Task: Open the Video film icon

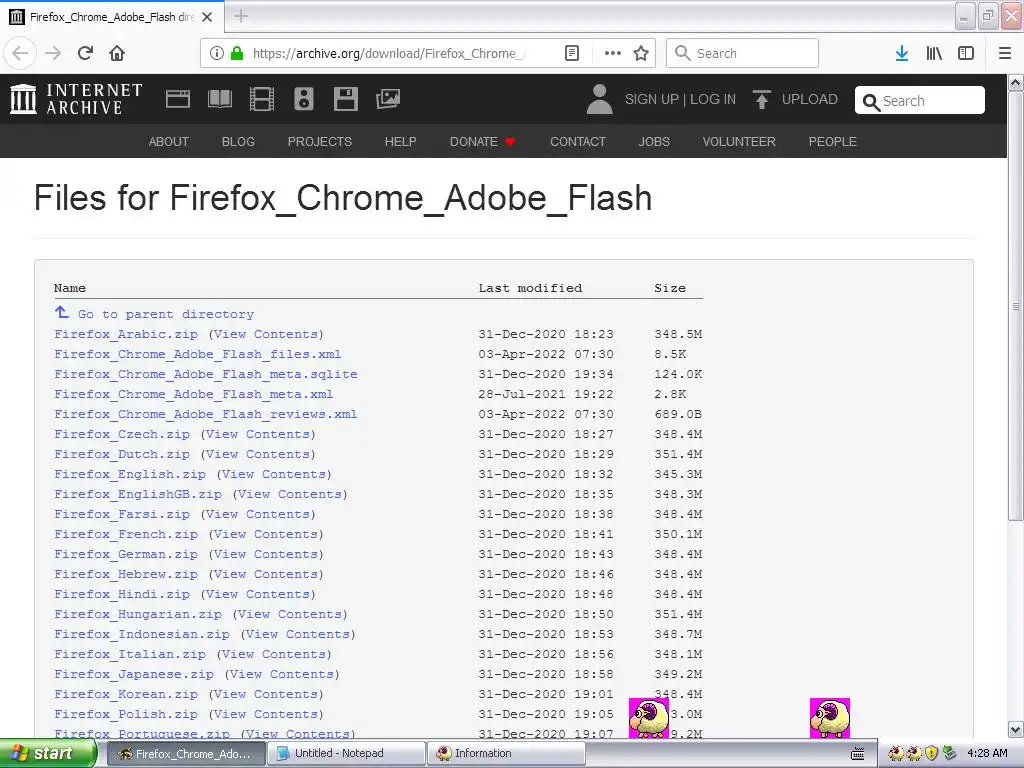Action: point(261,99)
